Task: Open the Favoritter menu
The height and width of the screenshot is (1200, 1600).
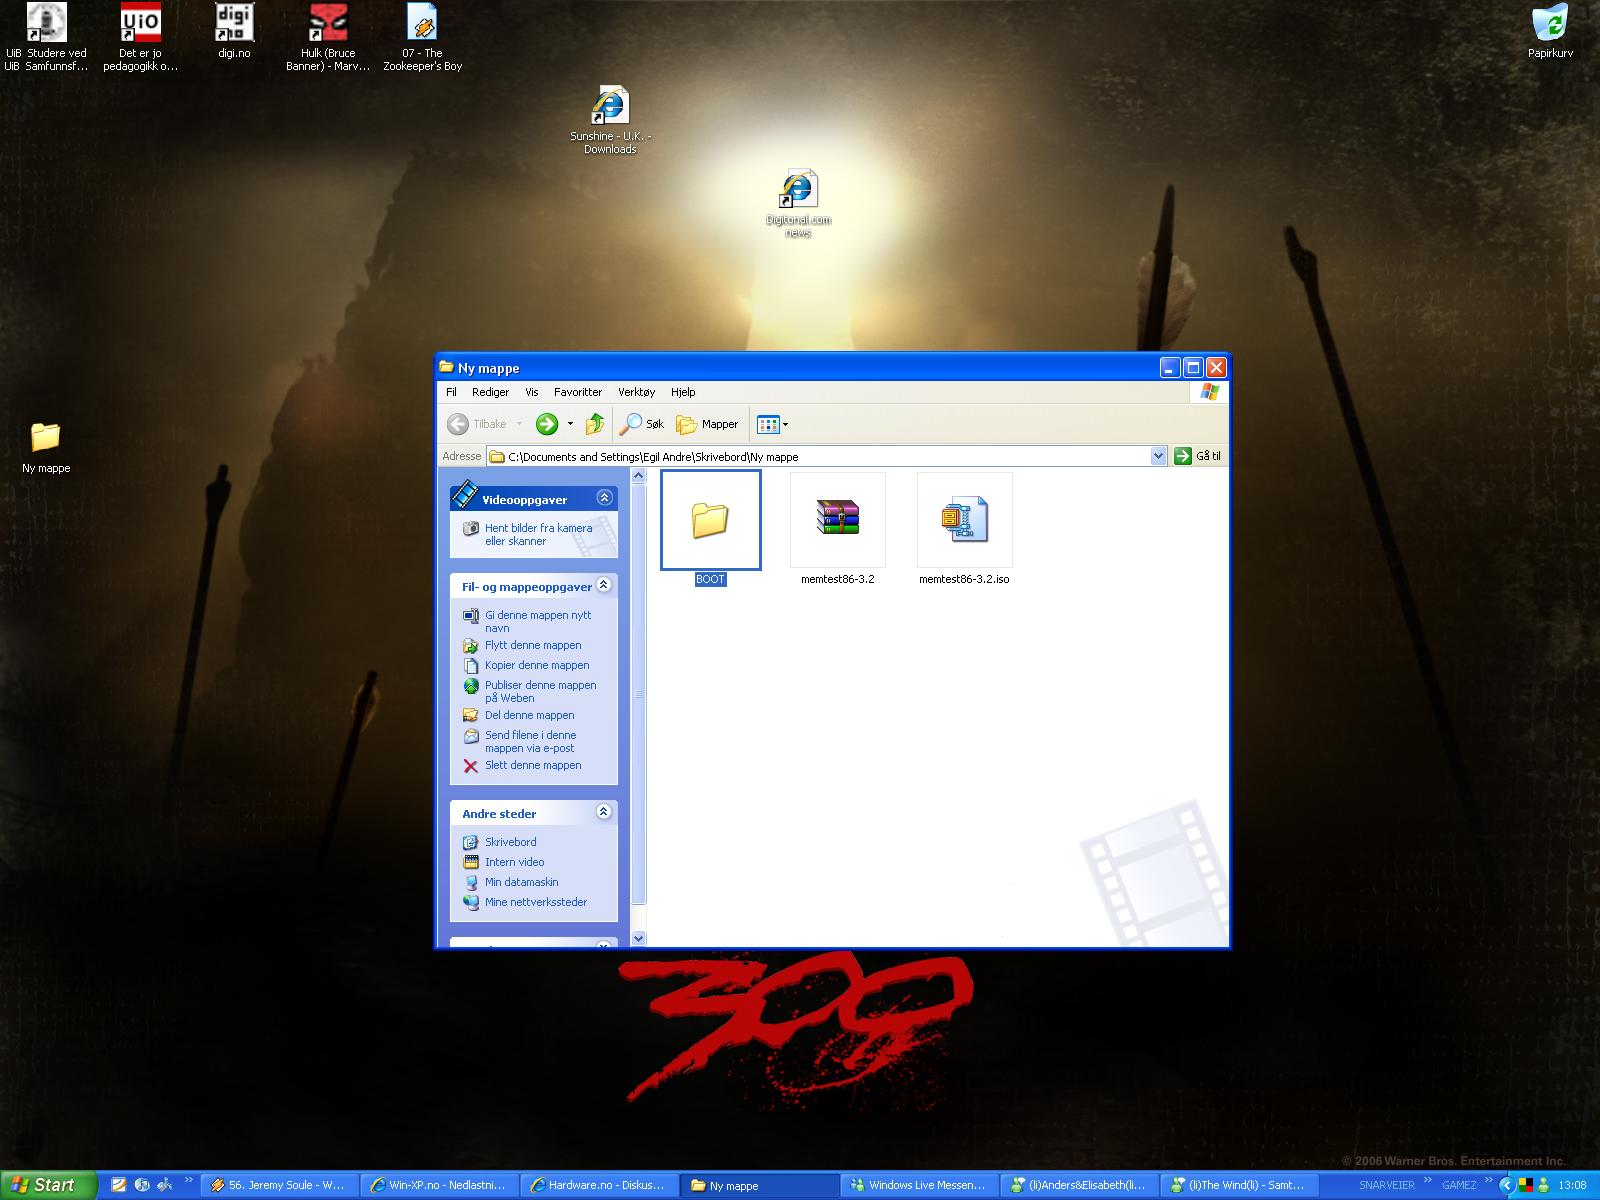Action: tap(578, 392)
